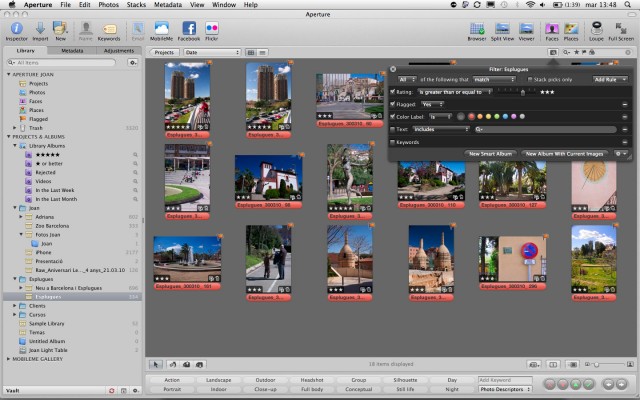640x400 pixels.
Task: Apply the Landscape keyword button
Action: (x=218, y=380)
